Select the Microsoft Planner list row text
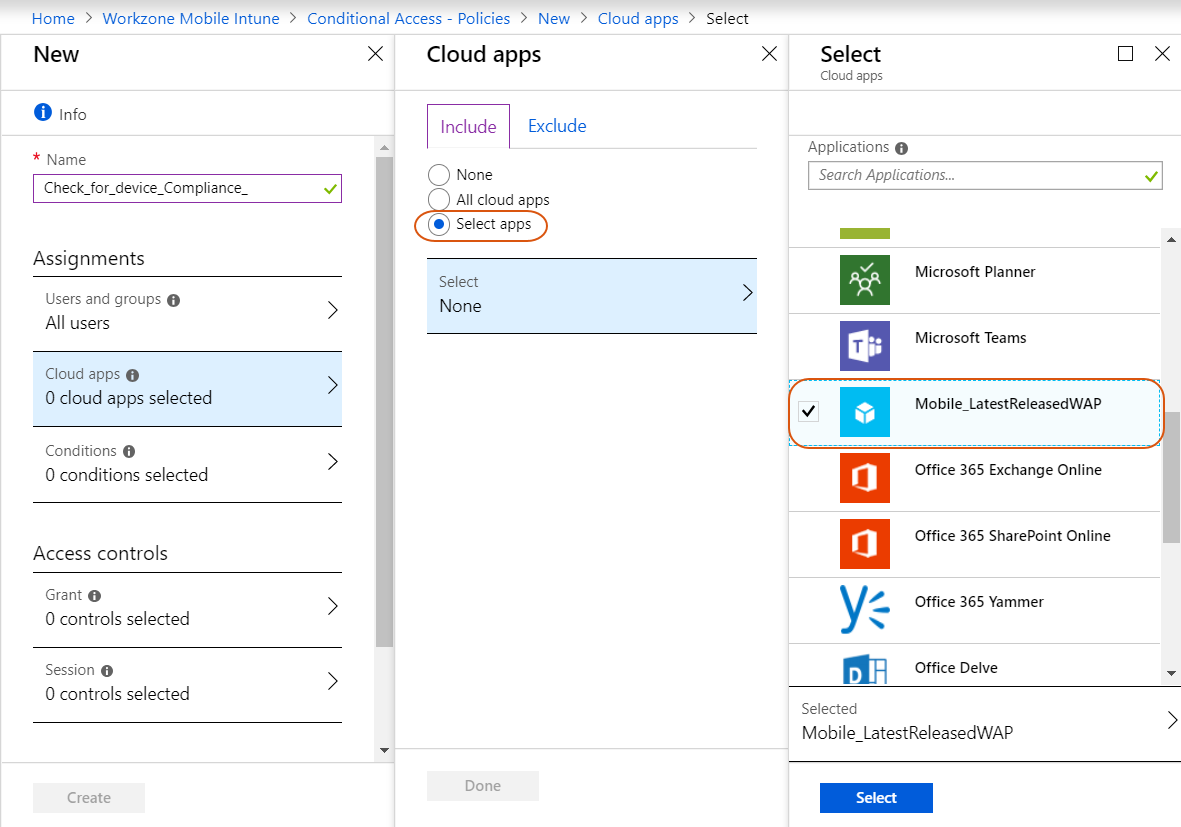 pos(975,272)
